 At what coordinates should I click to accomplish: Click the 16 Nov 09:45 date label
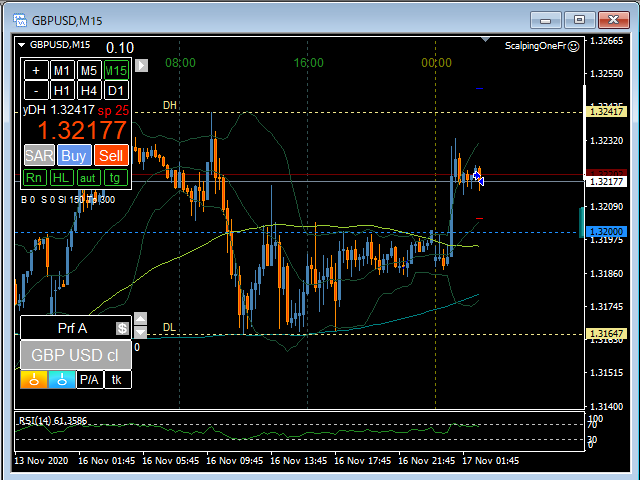(235, 461)
